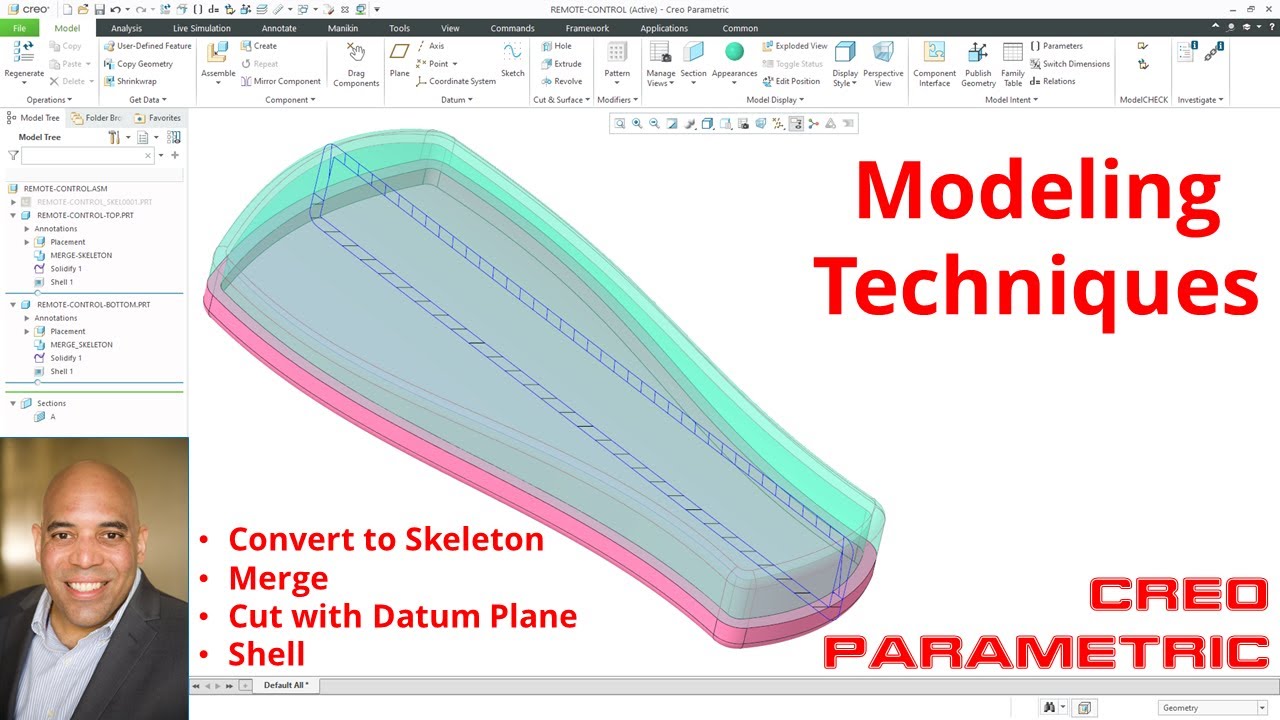Click Zoom In in graphics toolbar
Image resolution: width=1280 pixels, height=720 pixels.
click(637, 124)
